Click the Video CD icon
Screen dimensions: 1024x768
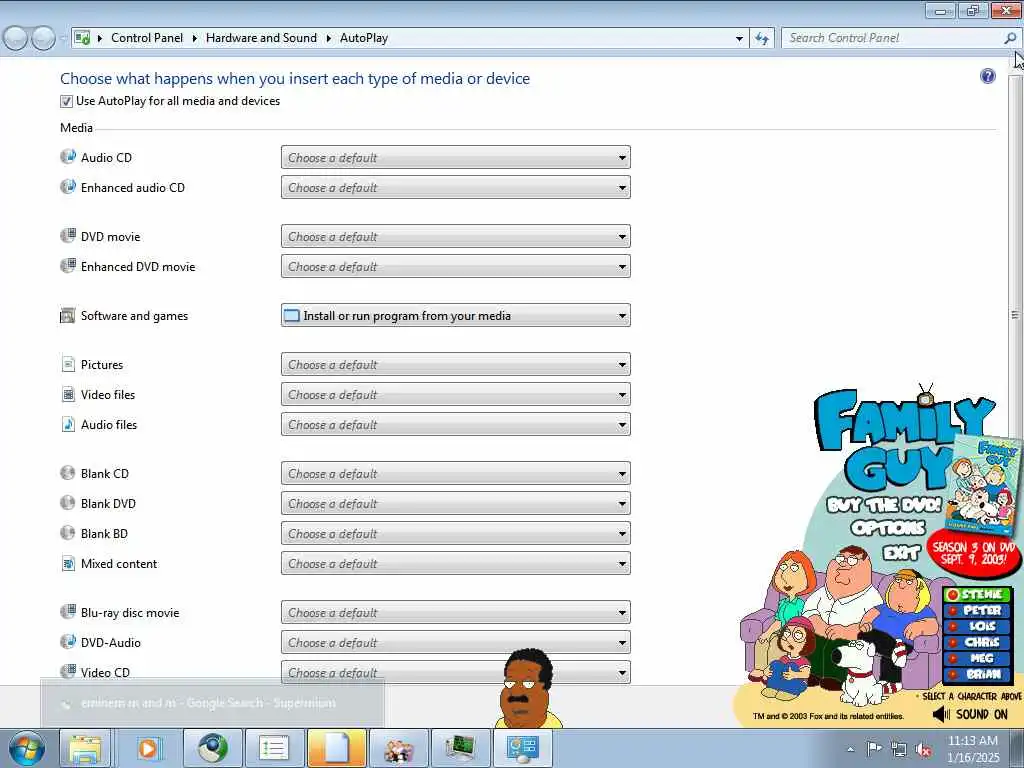pyautogui.click(x=68, y=671)
